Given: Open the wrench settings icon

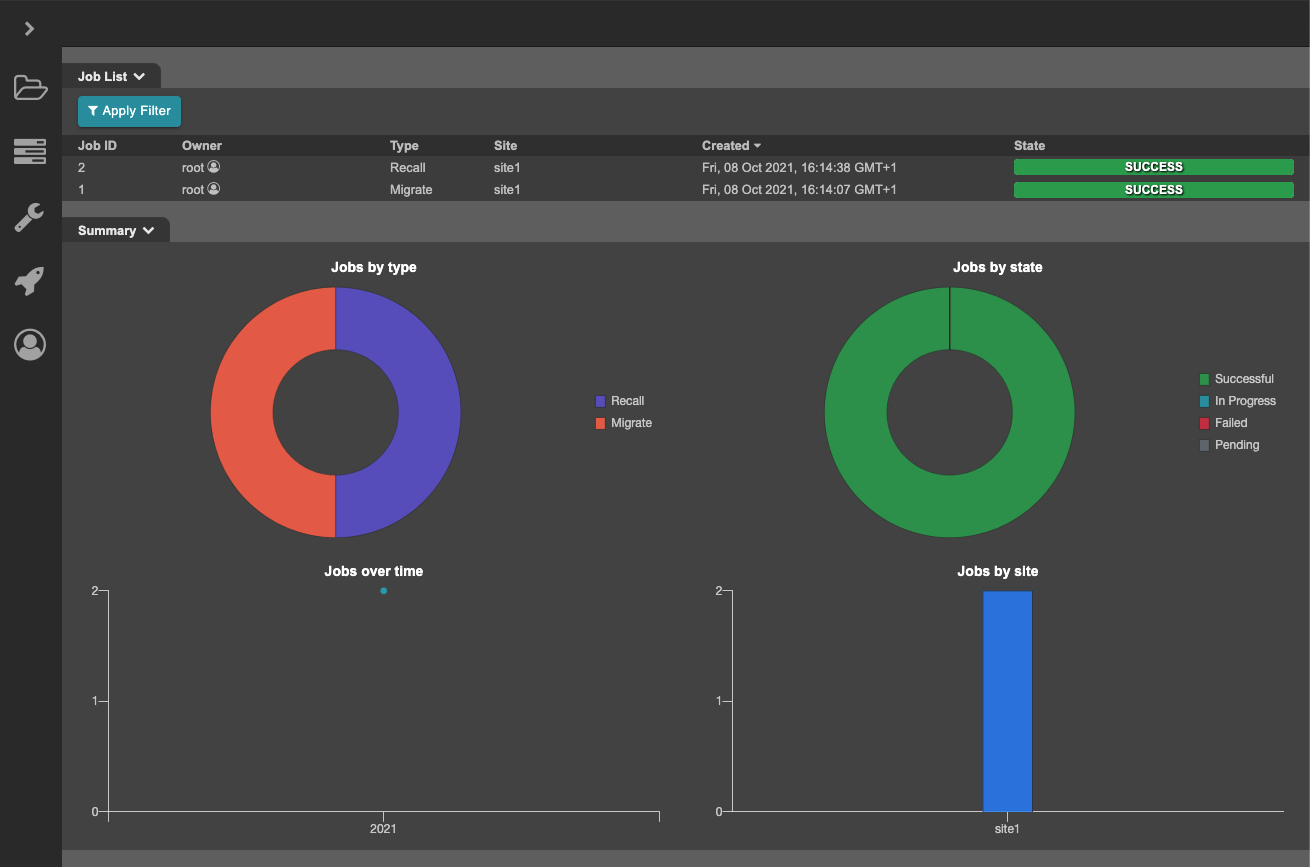Looking at the screenshot, I should pos(30,217).
